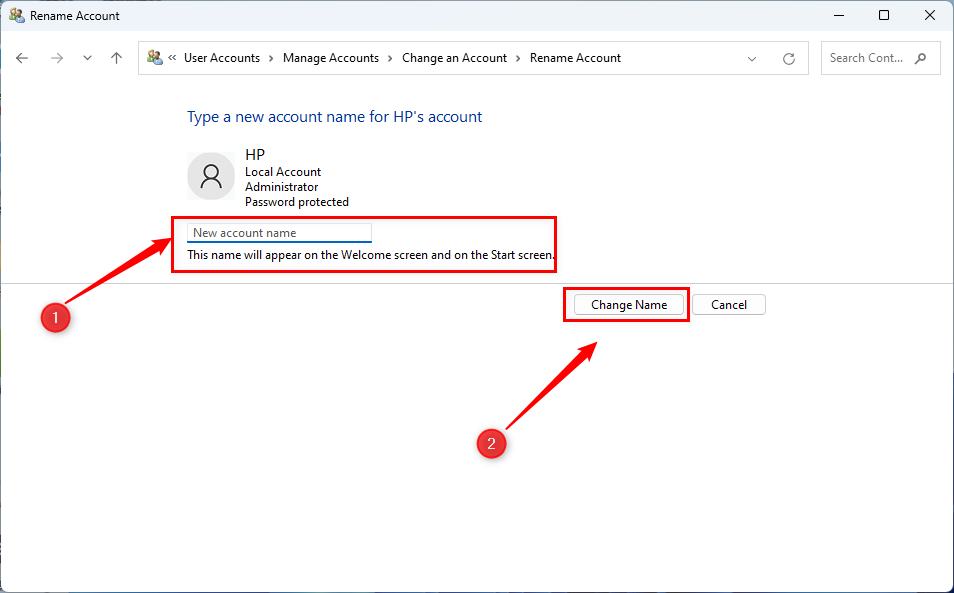Image resolution: width=954 pixels, height=593 pixels.
Task: Expand hidden breadcrumb path double chevron
Action: point(172,58)
